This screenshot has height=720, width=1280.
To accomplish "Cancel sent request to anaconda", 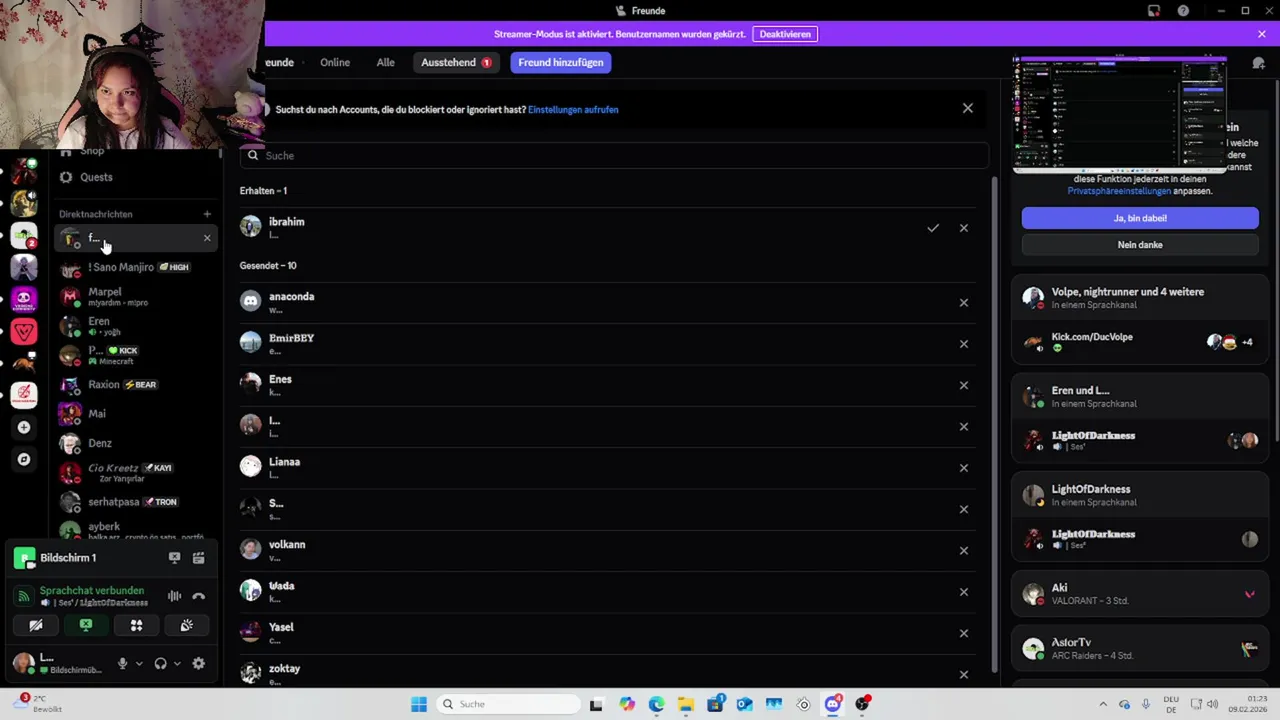I will (964, 303).
